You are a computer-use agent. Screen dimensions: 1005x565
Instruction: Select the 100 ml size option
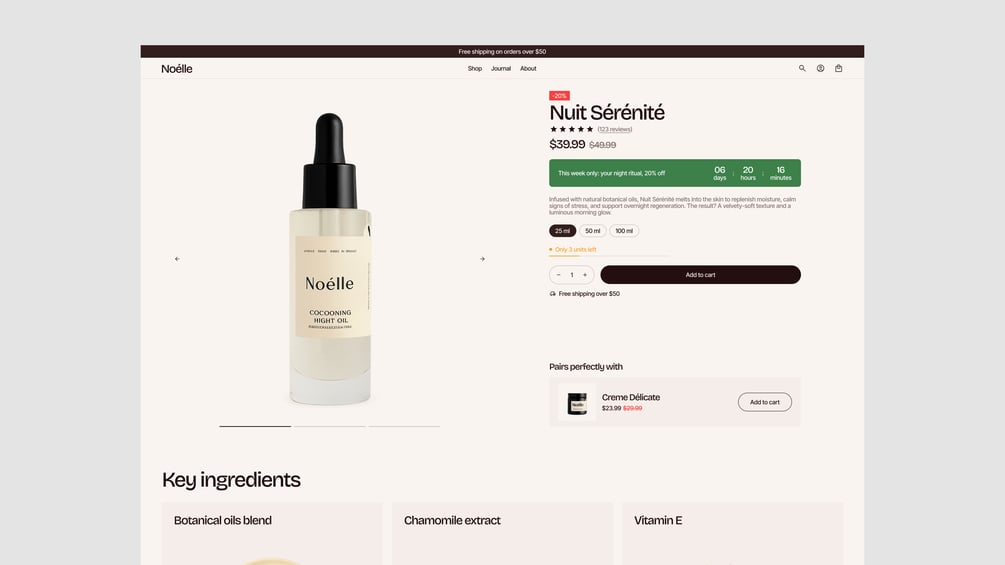[x=624, y=231]
